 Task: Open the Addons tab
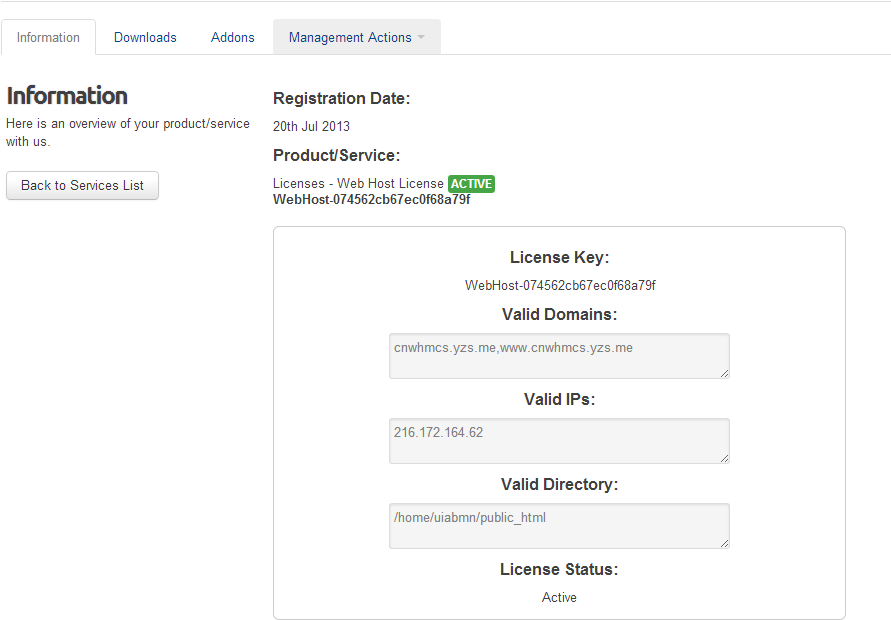click(x=232, y=38)
